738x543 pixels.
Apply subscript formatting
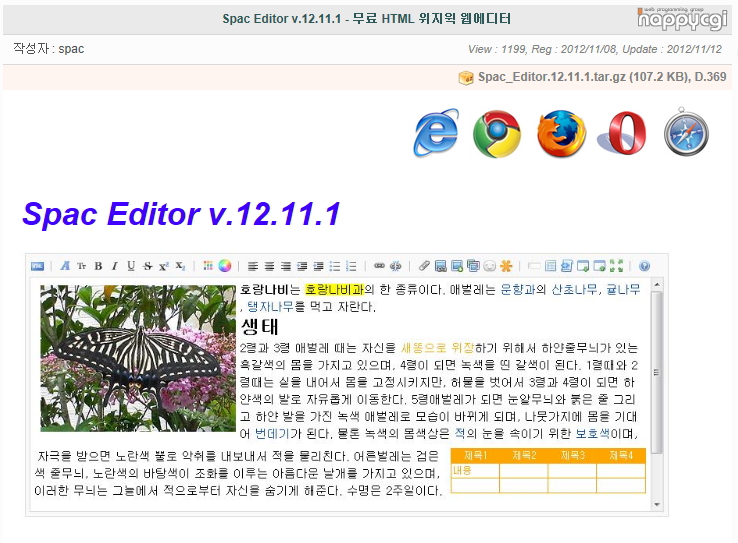pyautogui.click(x=180, y=266)
